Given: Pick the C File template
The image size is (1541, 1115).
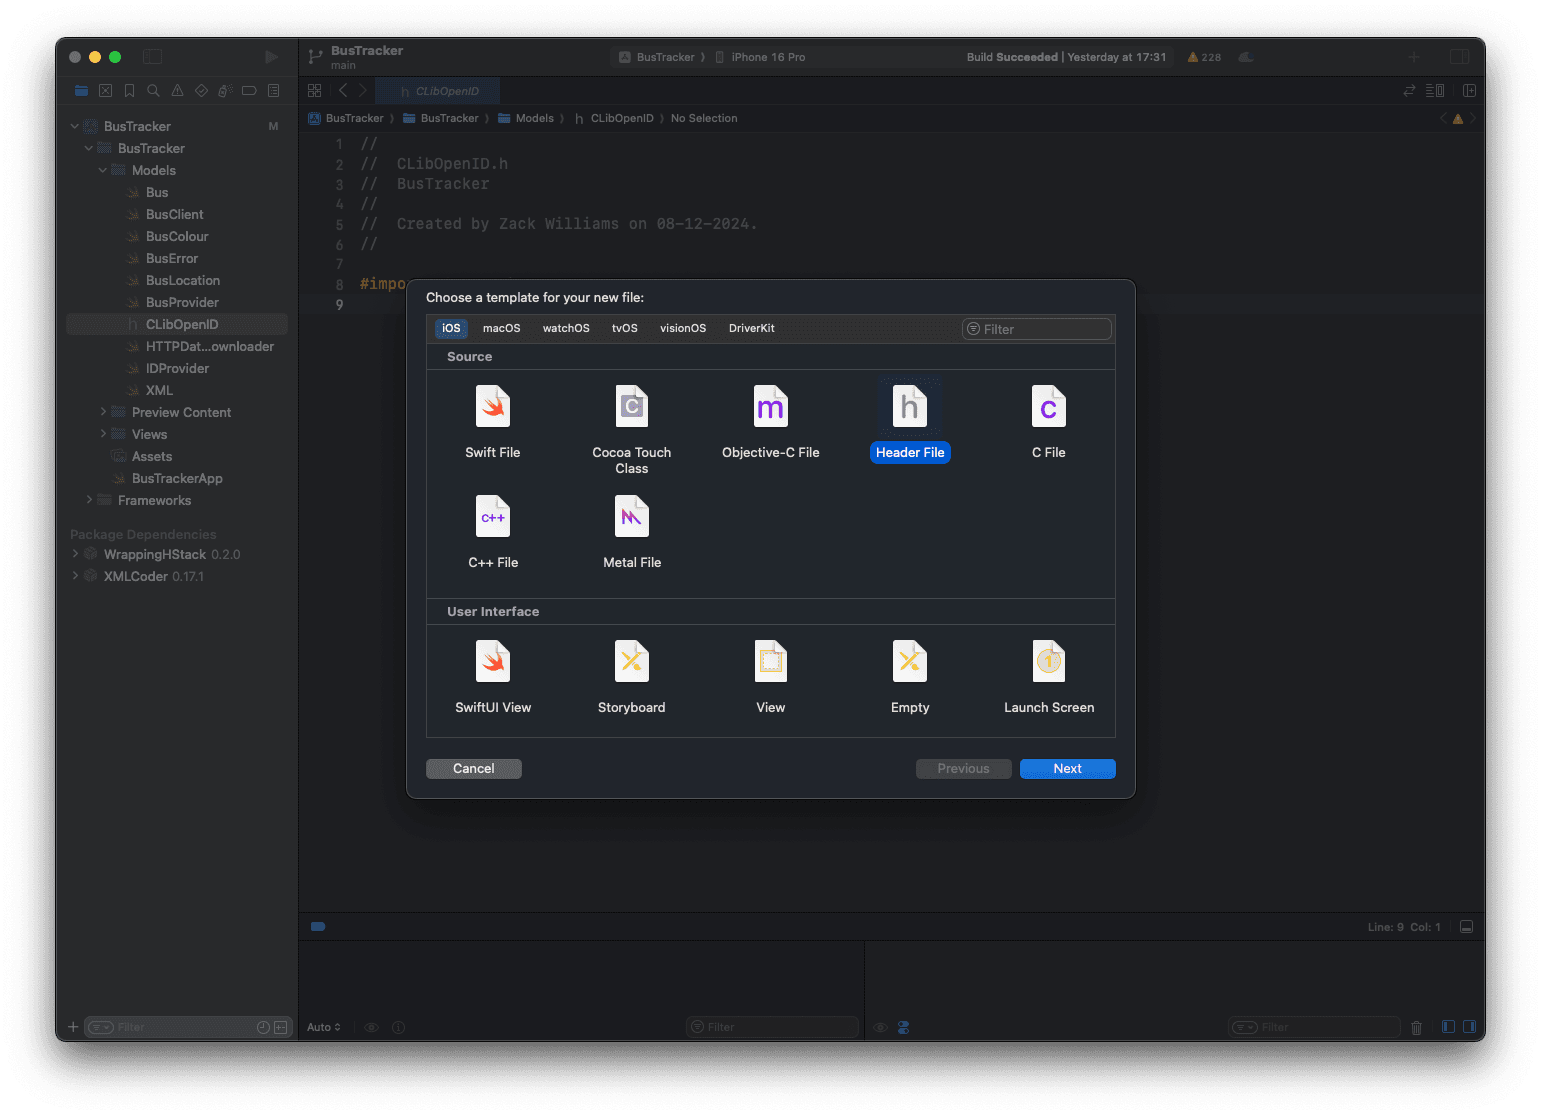Looking at the screenshot, I should coord(1049,422).
